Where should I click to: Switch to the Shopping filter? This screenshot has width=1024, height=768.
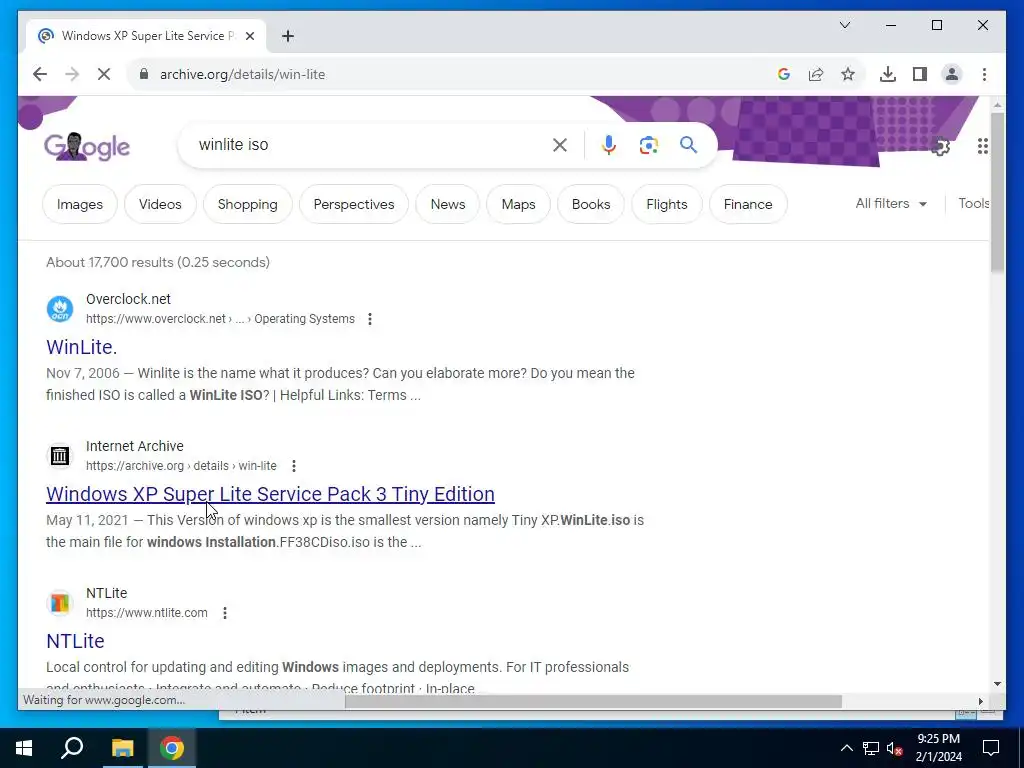pos(248,204)
